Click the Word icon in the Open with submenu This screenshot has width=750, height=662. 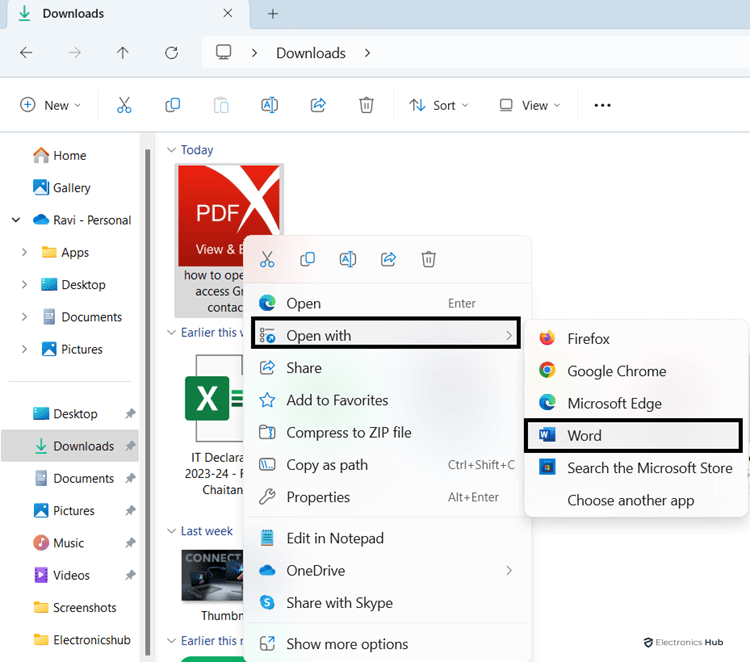pyautogui.click(x=547, y=435)
